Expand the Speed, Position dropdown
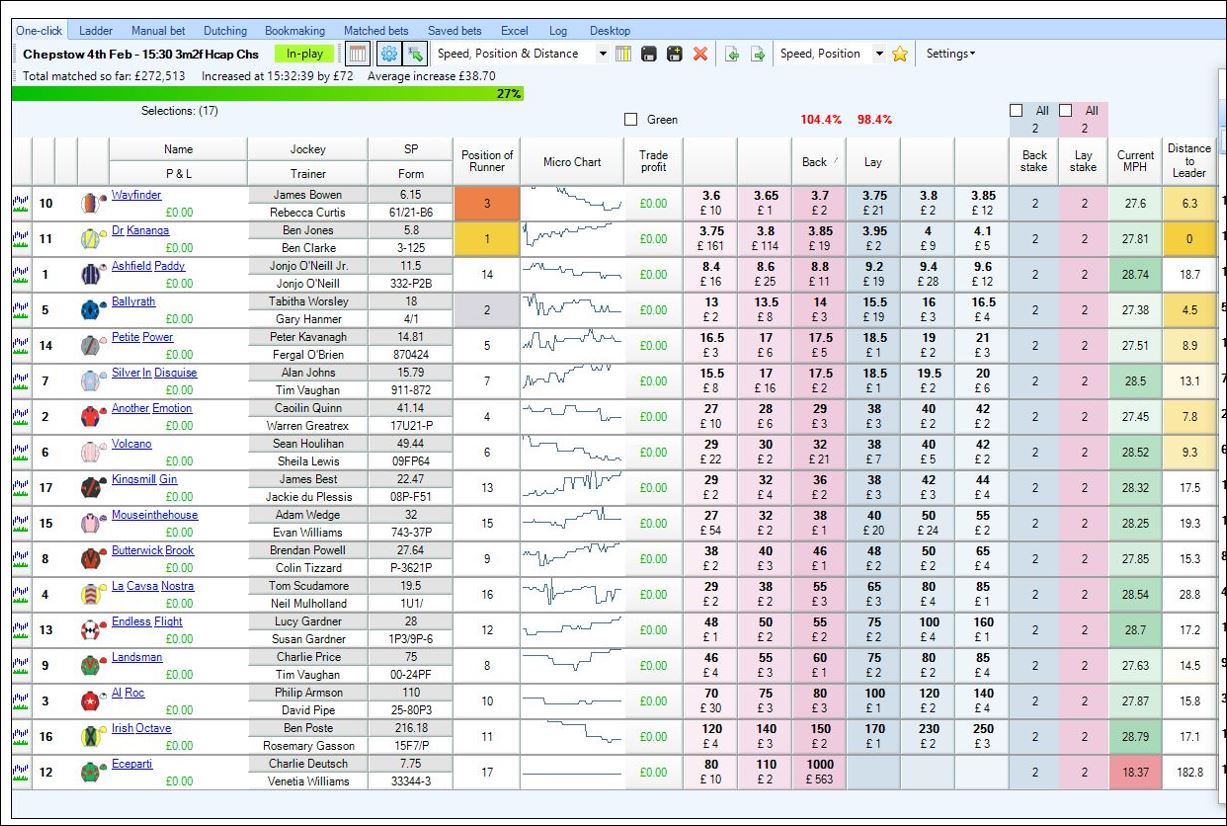Image resolution: width=1227 pixels, height=826 pixels. tap(879, 54)
